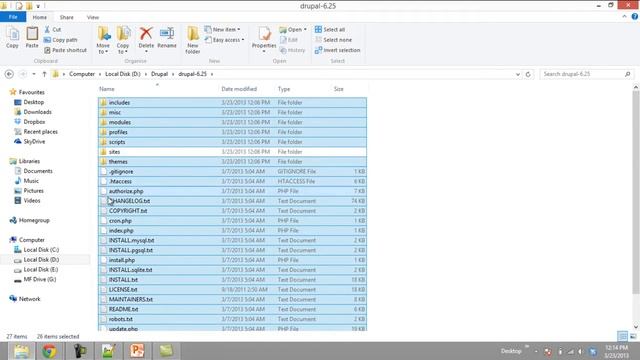640x360 pixels.
Task: Cut the selected items
Action: coord(53,29)
